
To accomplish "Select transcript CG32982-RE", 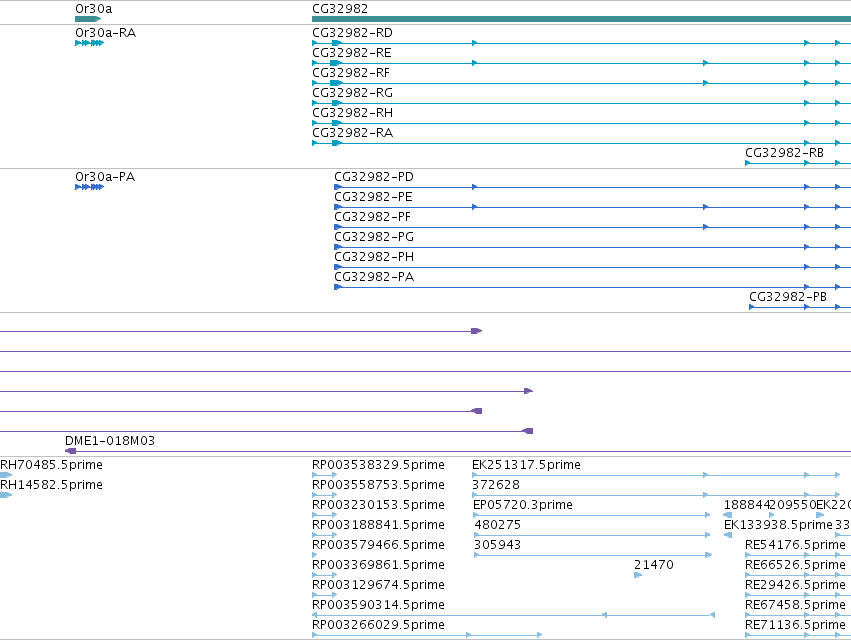I will pyautogui.click(x=352, y=53).
